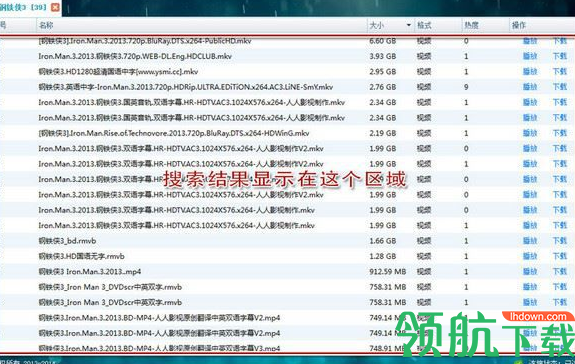Image resolution: width=575 pixels, height=364 pixels.
Task: Click the 操作 column header
Action: click(519, 25)
